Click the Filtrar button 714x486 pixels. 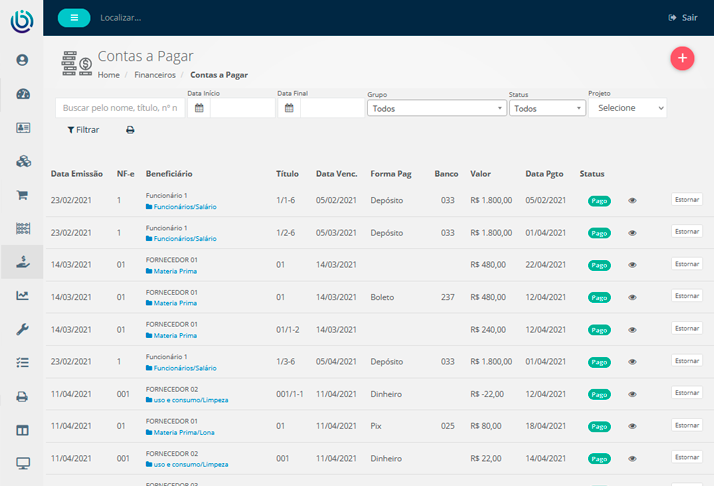(83, 130)
